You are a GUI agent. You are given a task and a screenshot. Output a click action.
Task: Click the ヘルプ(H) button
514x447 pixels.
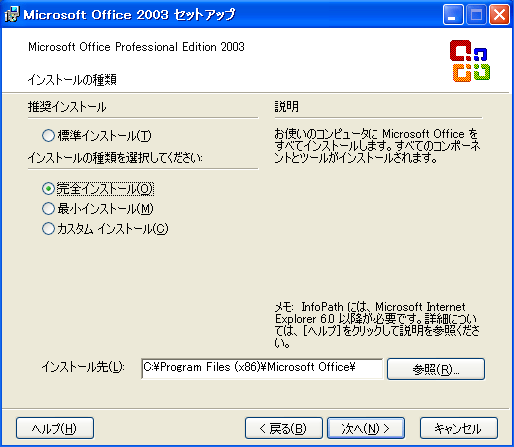tap(55, 428)
